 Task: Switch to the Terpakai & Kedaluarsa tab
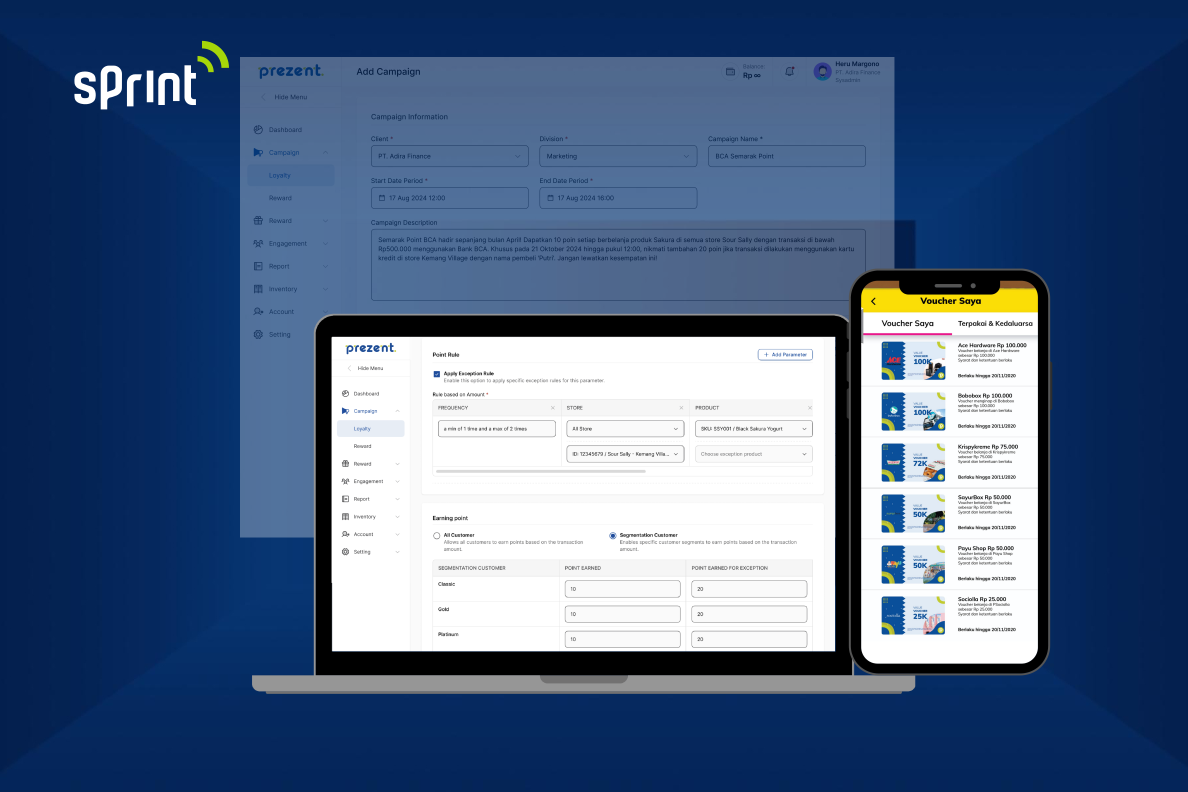[997, 323]
